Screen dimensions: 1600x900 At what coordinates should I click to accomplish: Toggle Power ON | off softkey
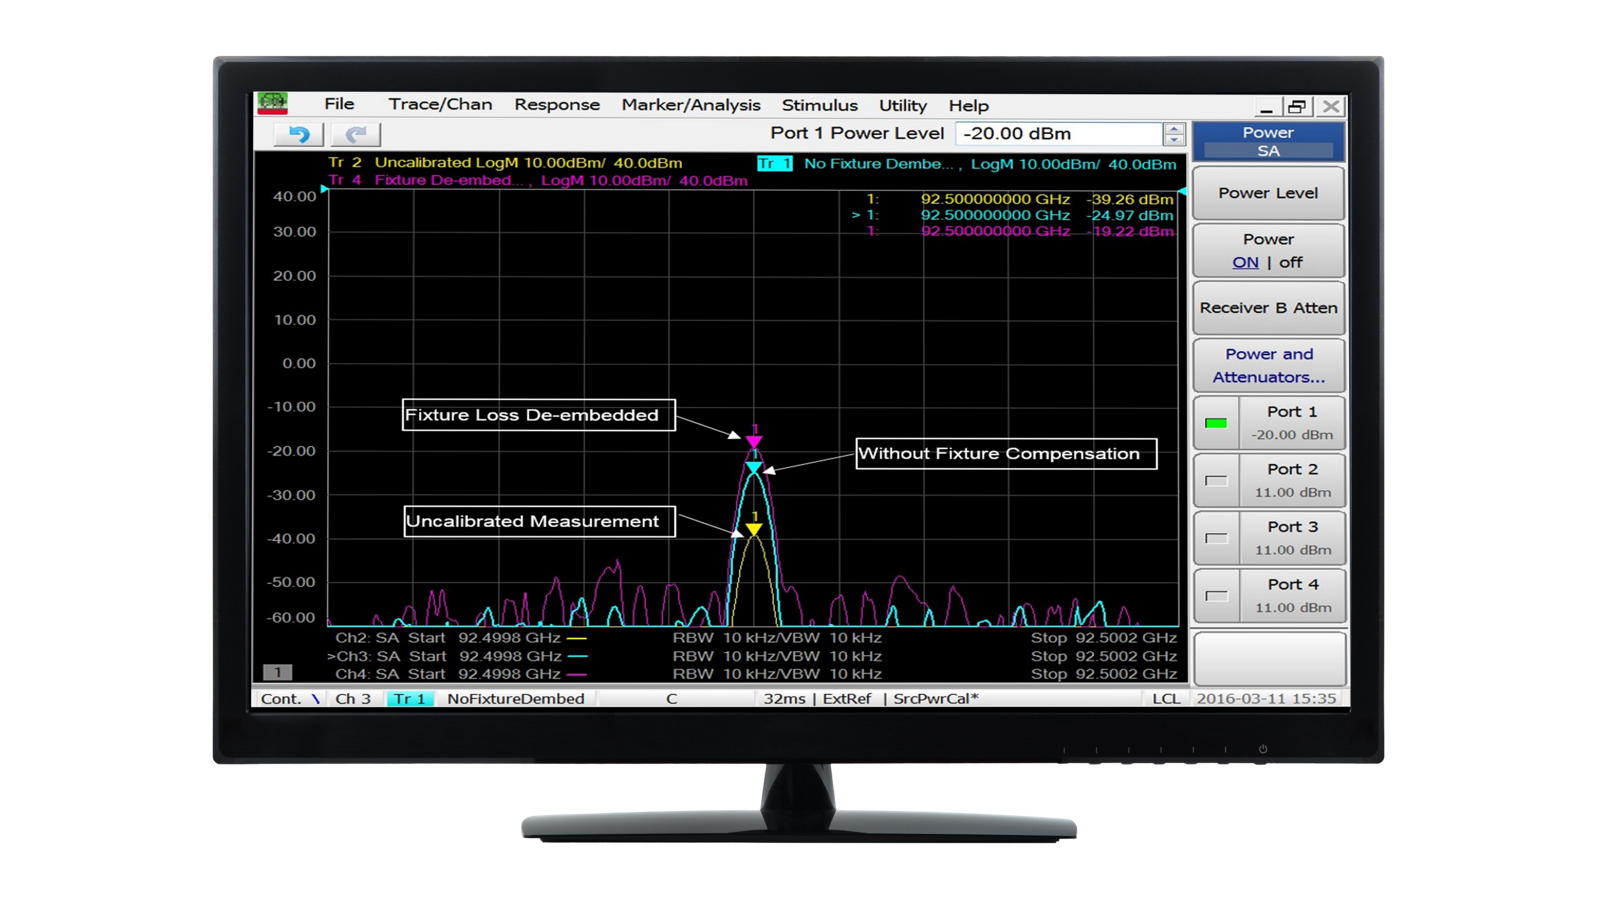tap(1268, 251)
